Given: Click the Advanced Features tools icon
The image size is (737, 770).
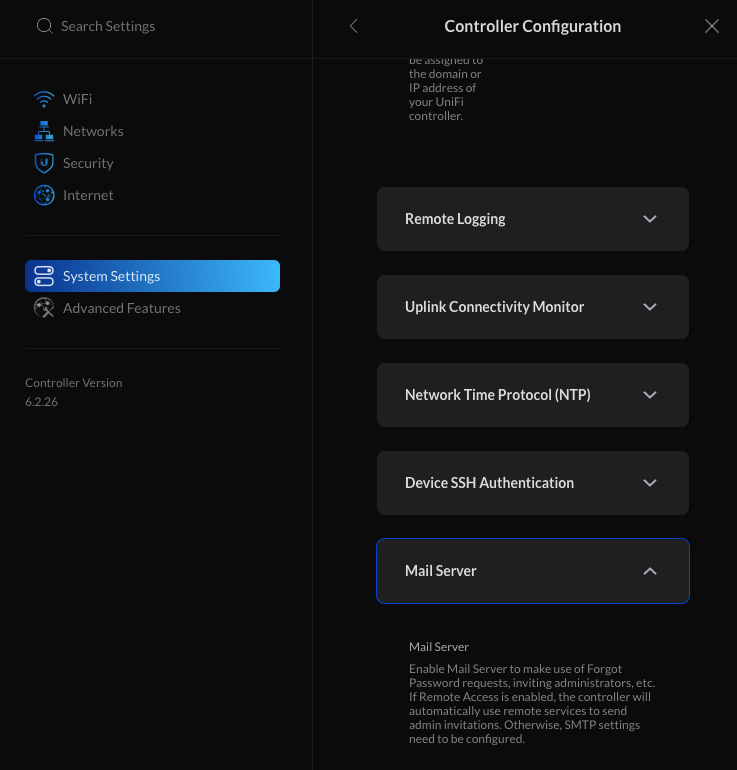Looking at the screenshot, I should point(44,308).
